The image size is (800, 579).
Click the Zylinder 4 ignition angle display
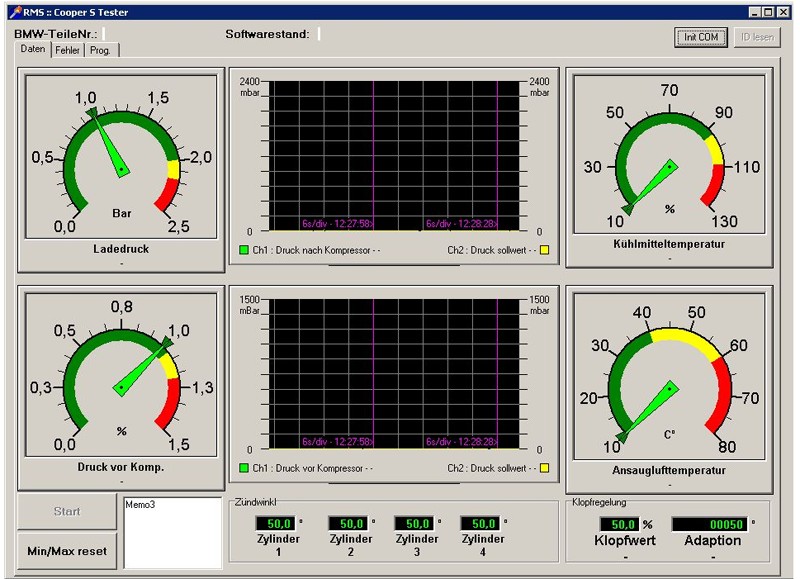point(479,523)
